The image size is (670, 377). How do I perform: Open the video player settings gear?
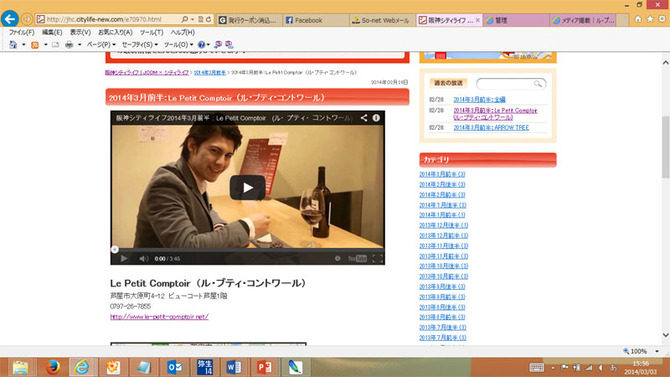pyautogui.click(x=338, y=259)
